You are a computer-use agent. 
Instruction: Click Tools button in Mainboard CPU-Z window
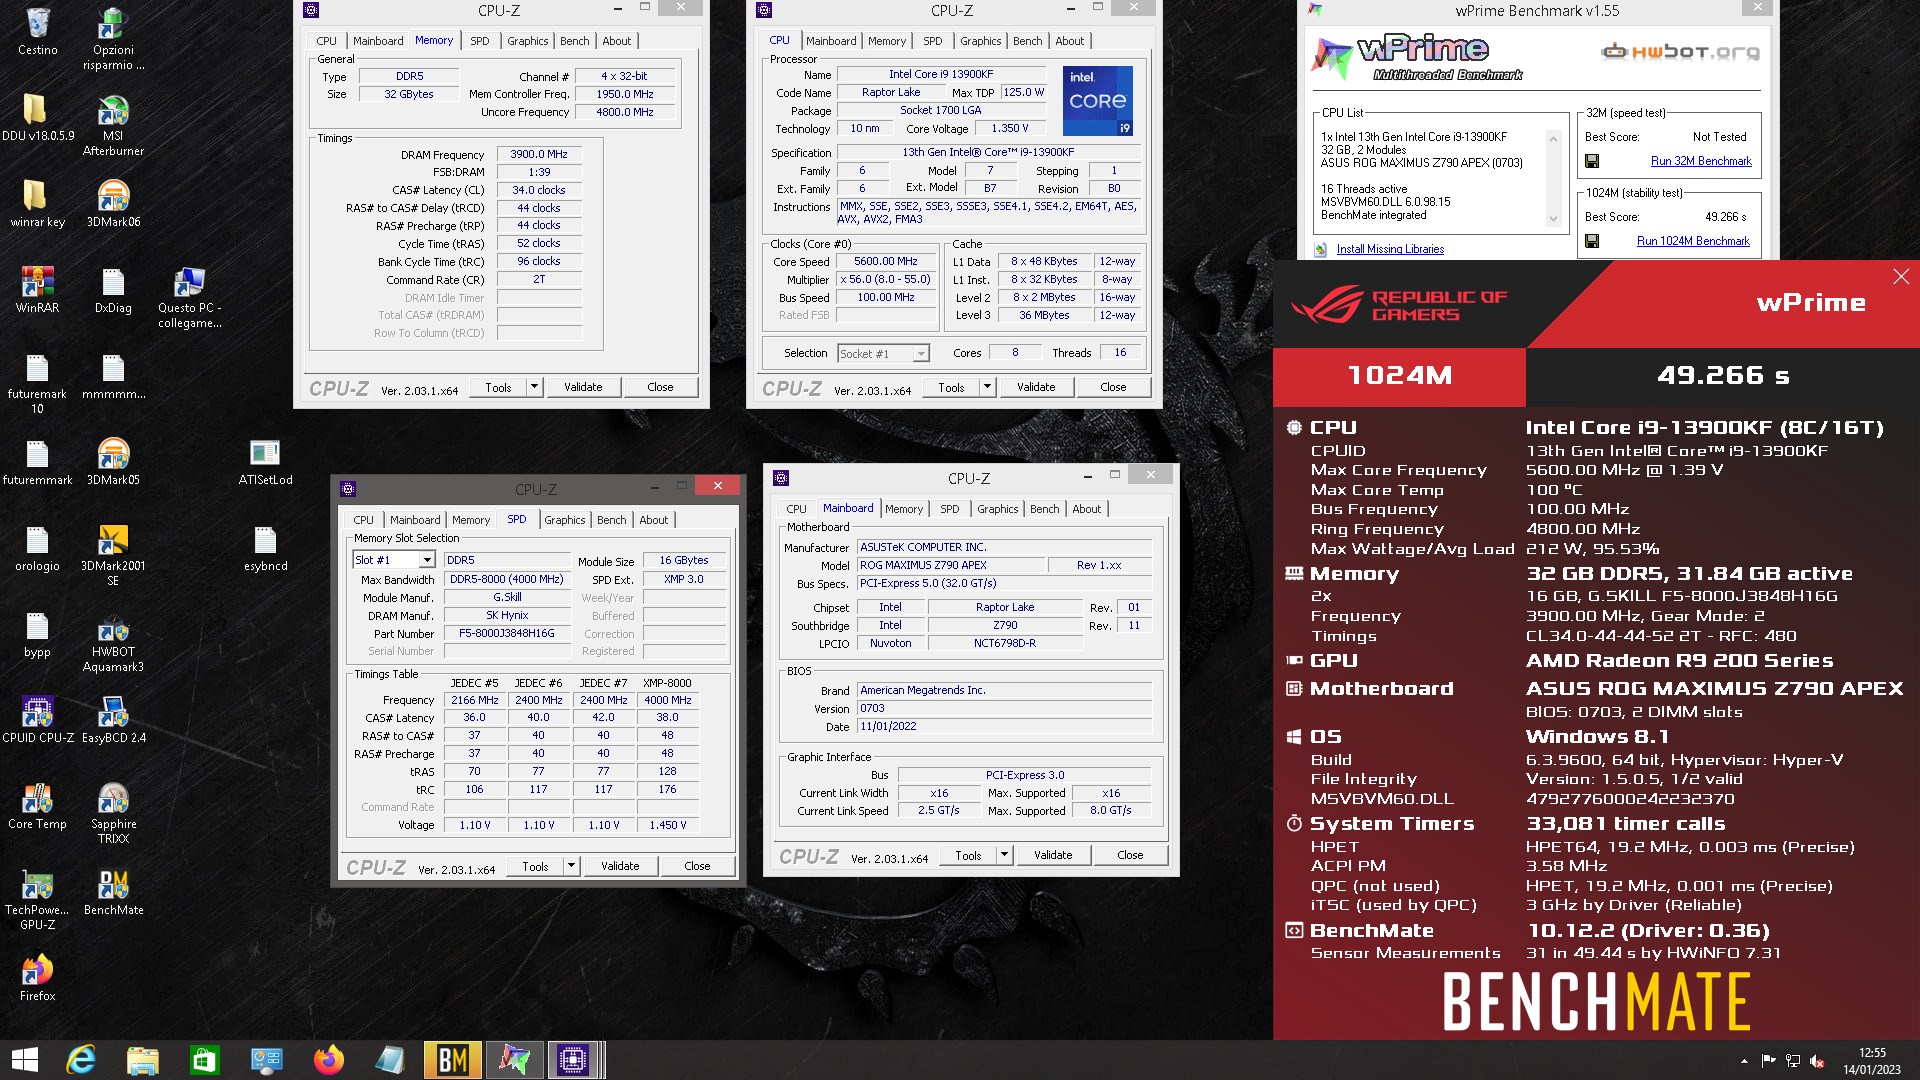coord(968,855)
